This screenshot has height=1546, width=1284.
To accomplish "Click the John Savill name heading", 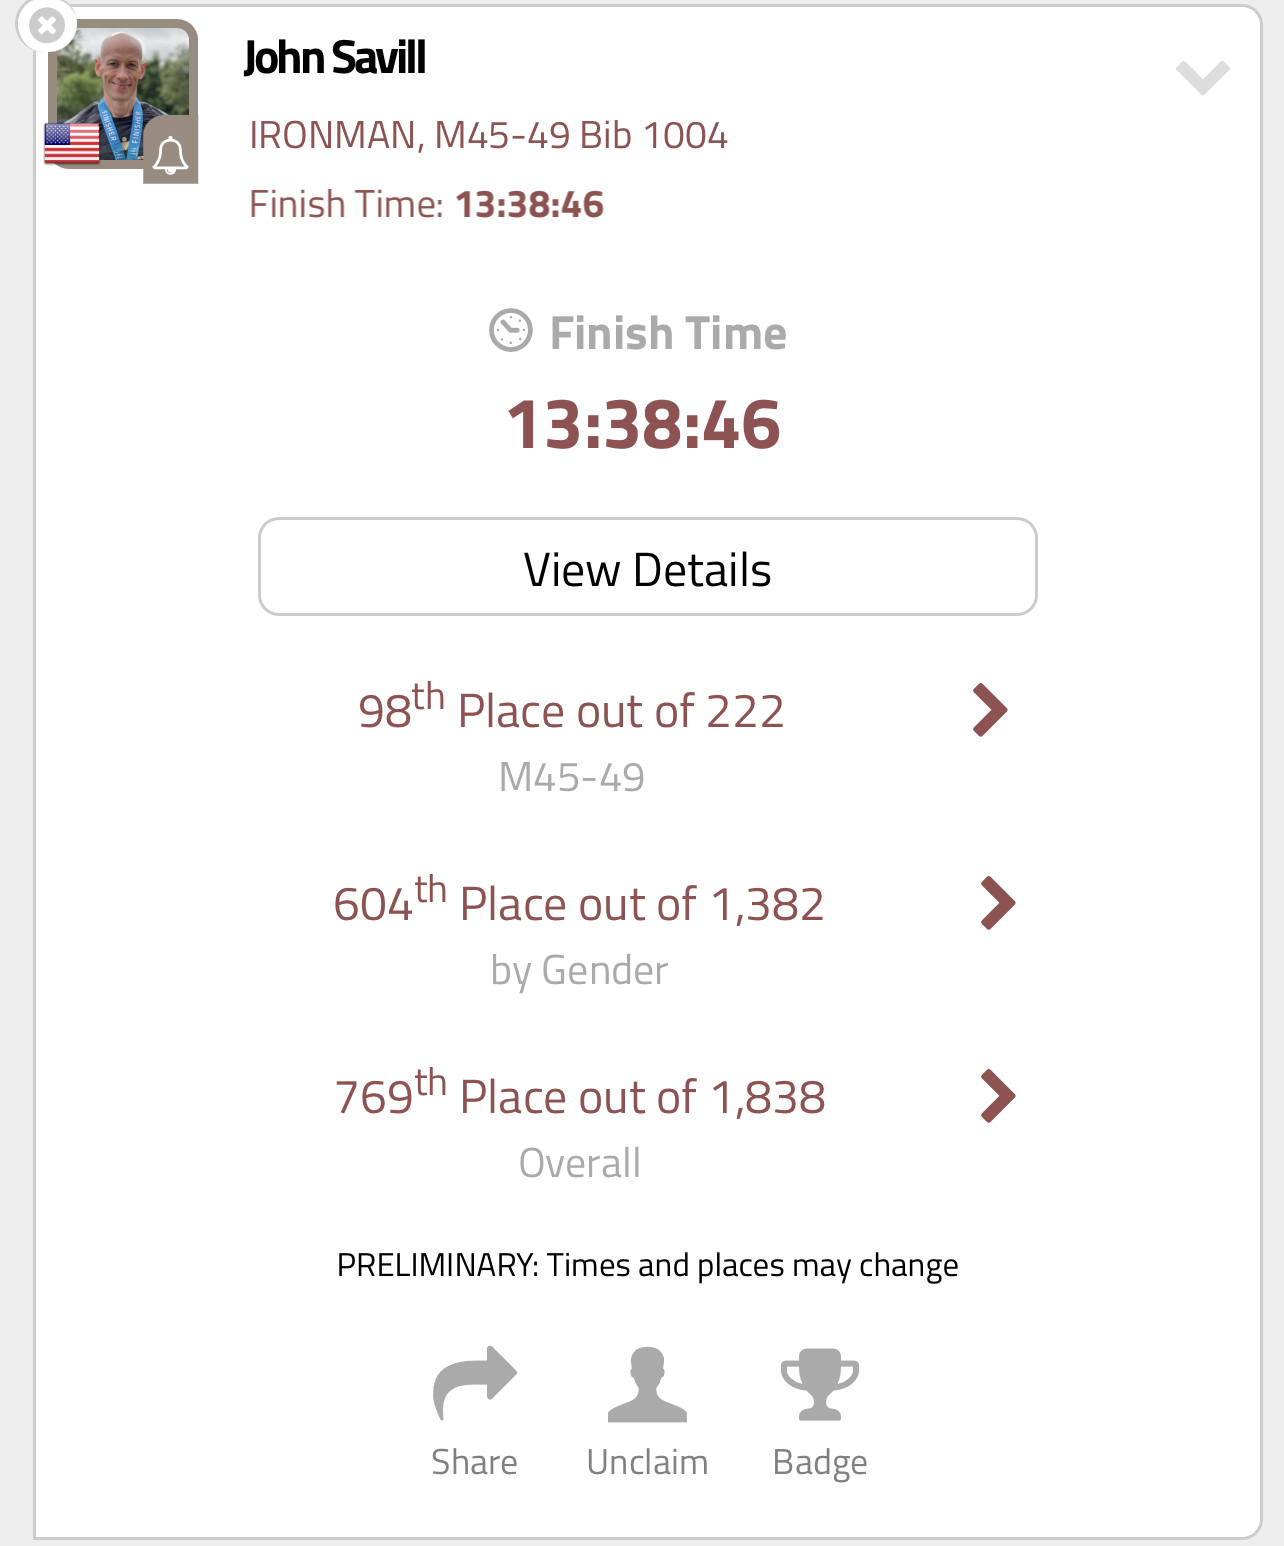I will [x=335, y=58].
